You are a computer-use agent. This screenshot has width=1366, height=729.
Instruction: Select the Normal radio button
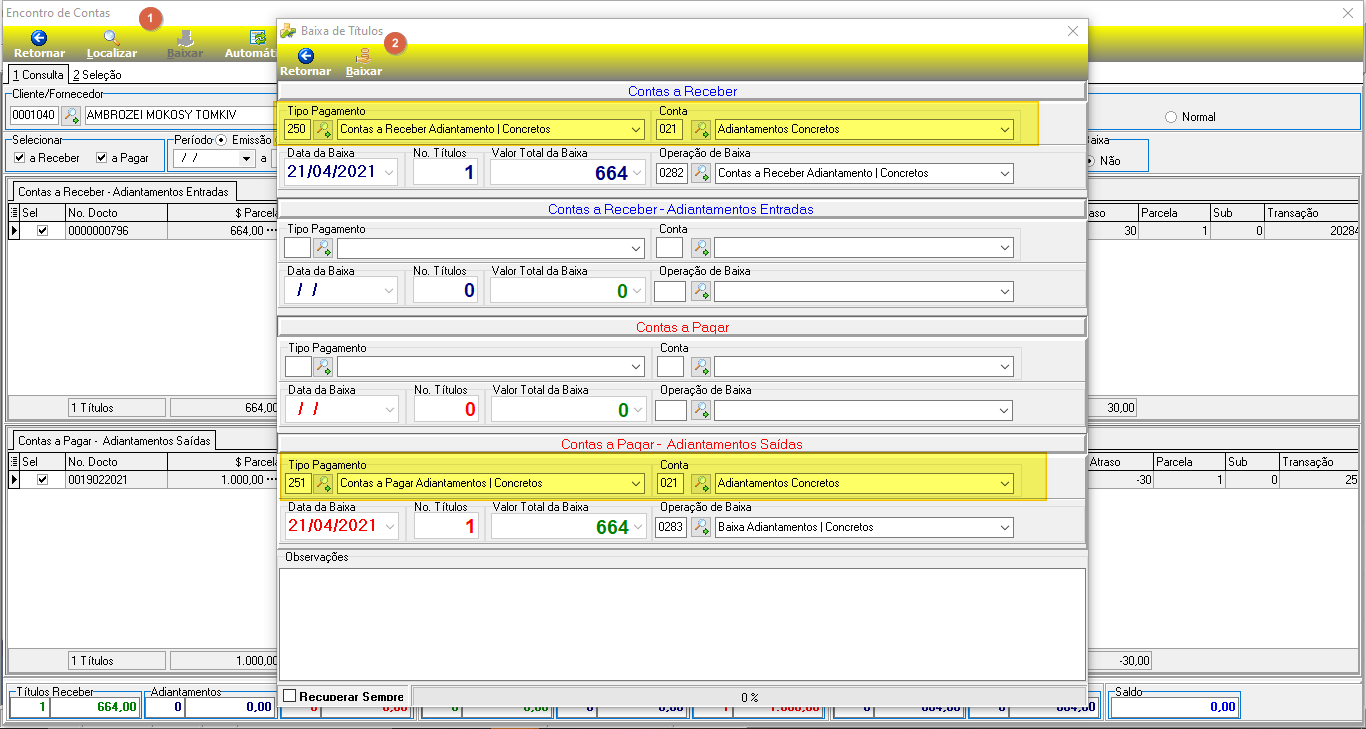coord(1171,117)
